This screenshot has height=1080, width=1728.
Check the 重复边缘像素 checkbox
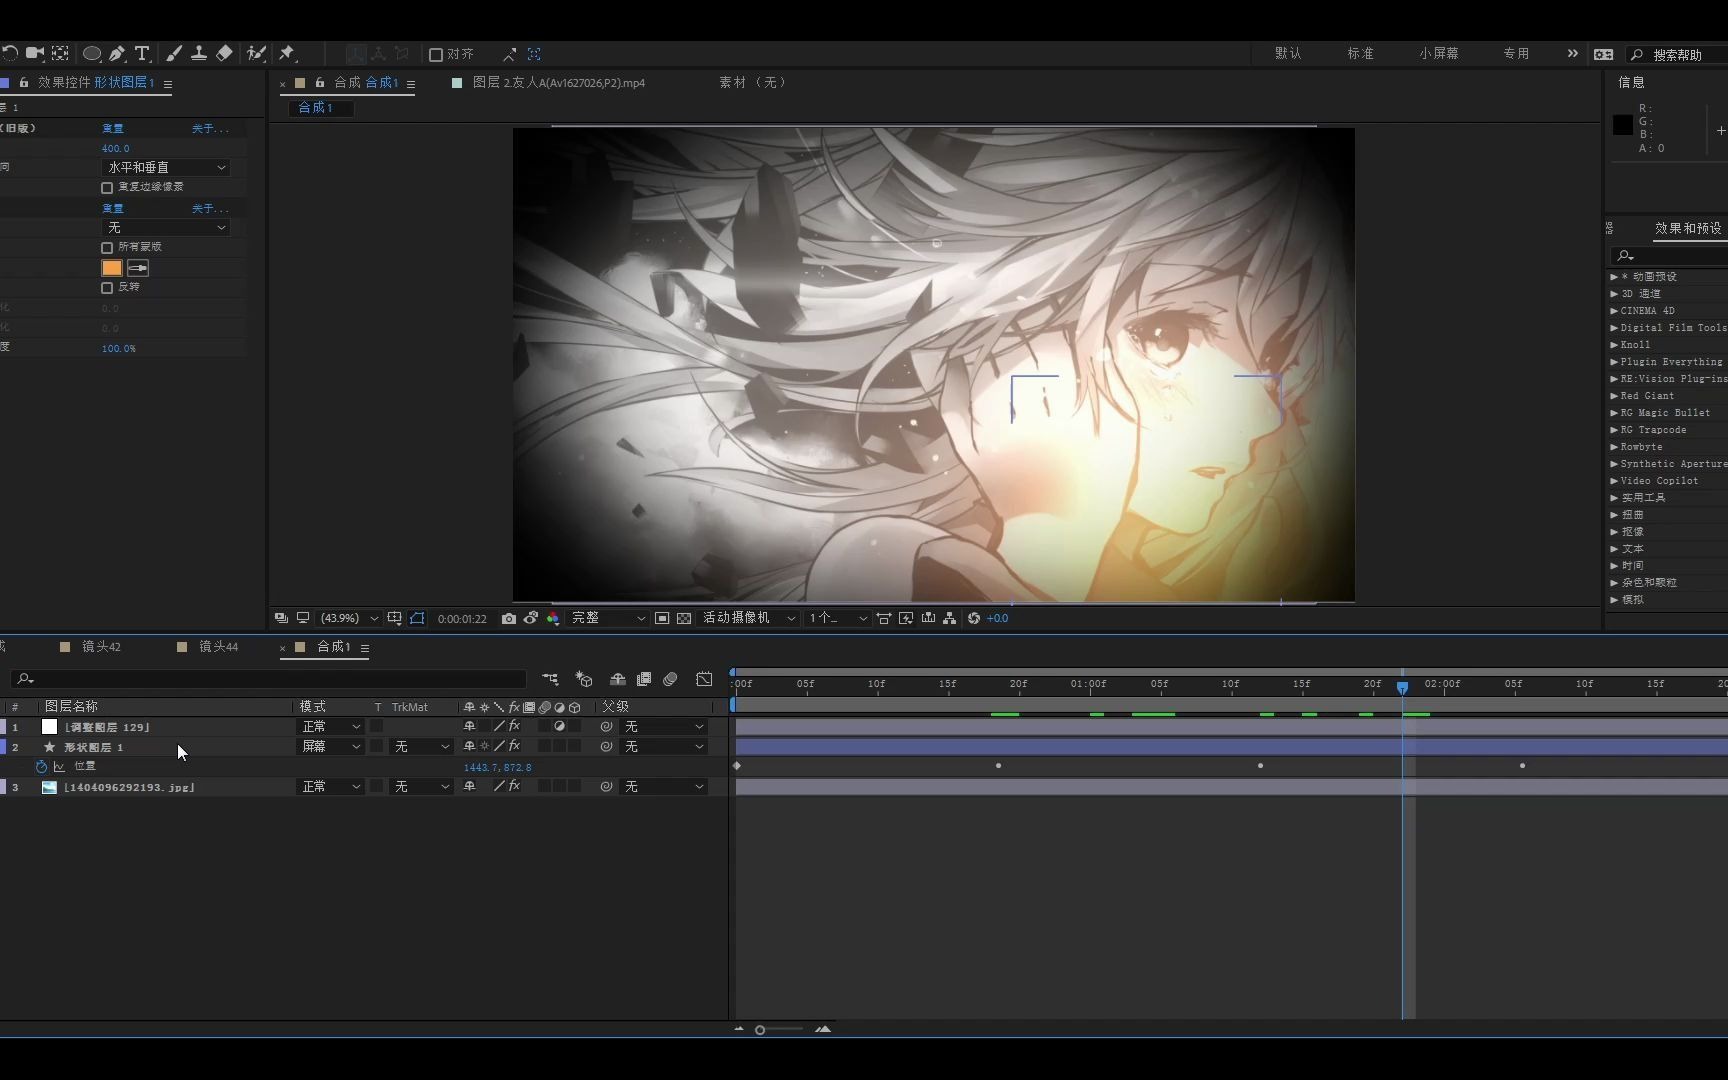point(107,187)
